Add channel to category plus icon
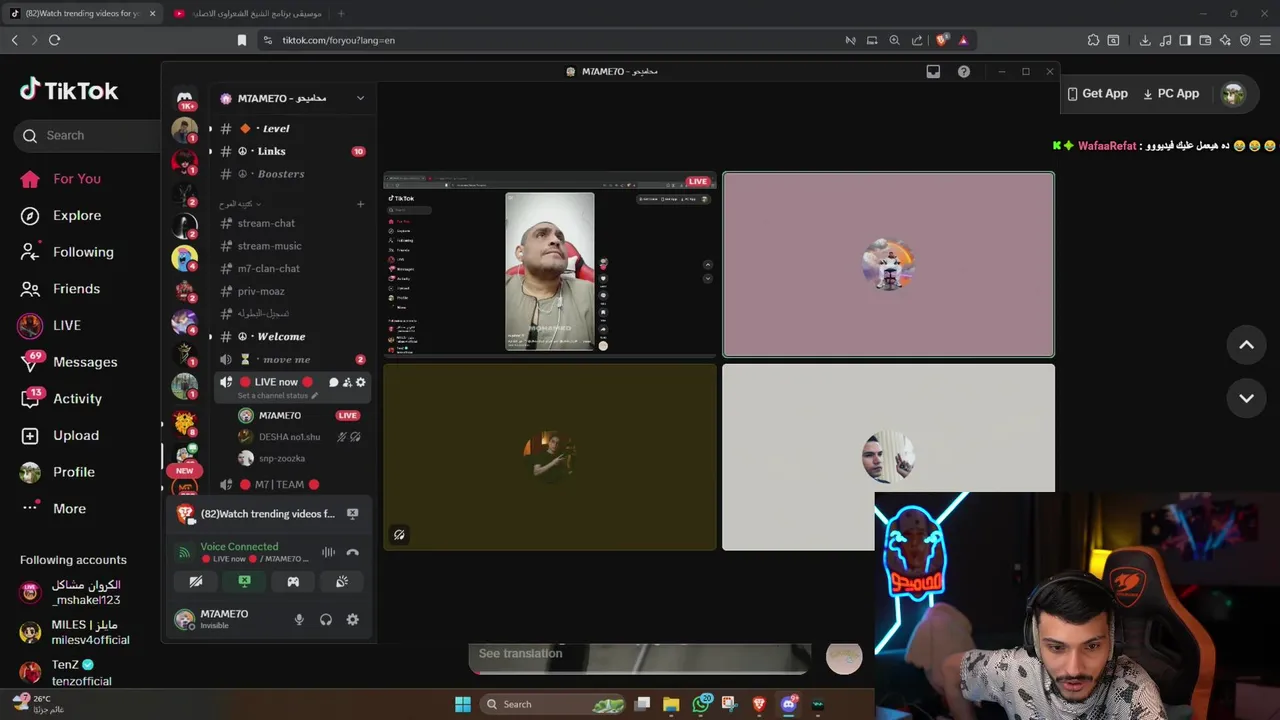This screenshot has width=1280, height=720. (360, 204)
